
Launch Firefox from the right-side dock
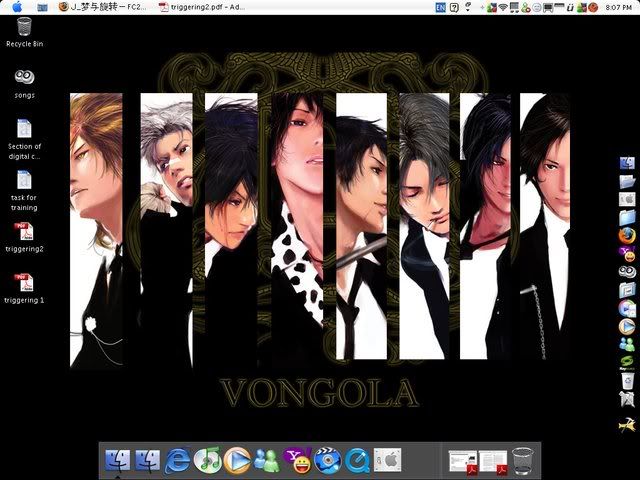click(x=627, y=236)
